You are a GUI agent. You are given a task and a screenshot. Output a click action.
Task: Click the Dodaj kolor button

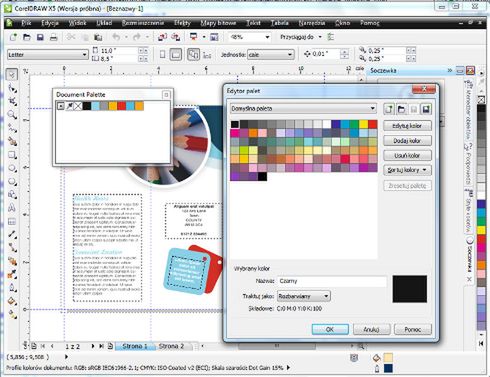[407, 141]
